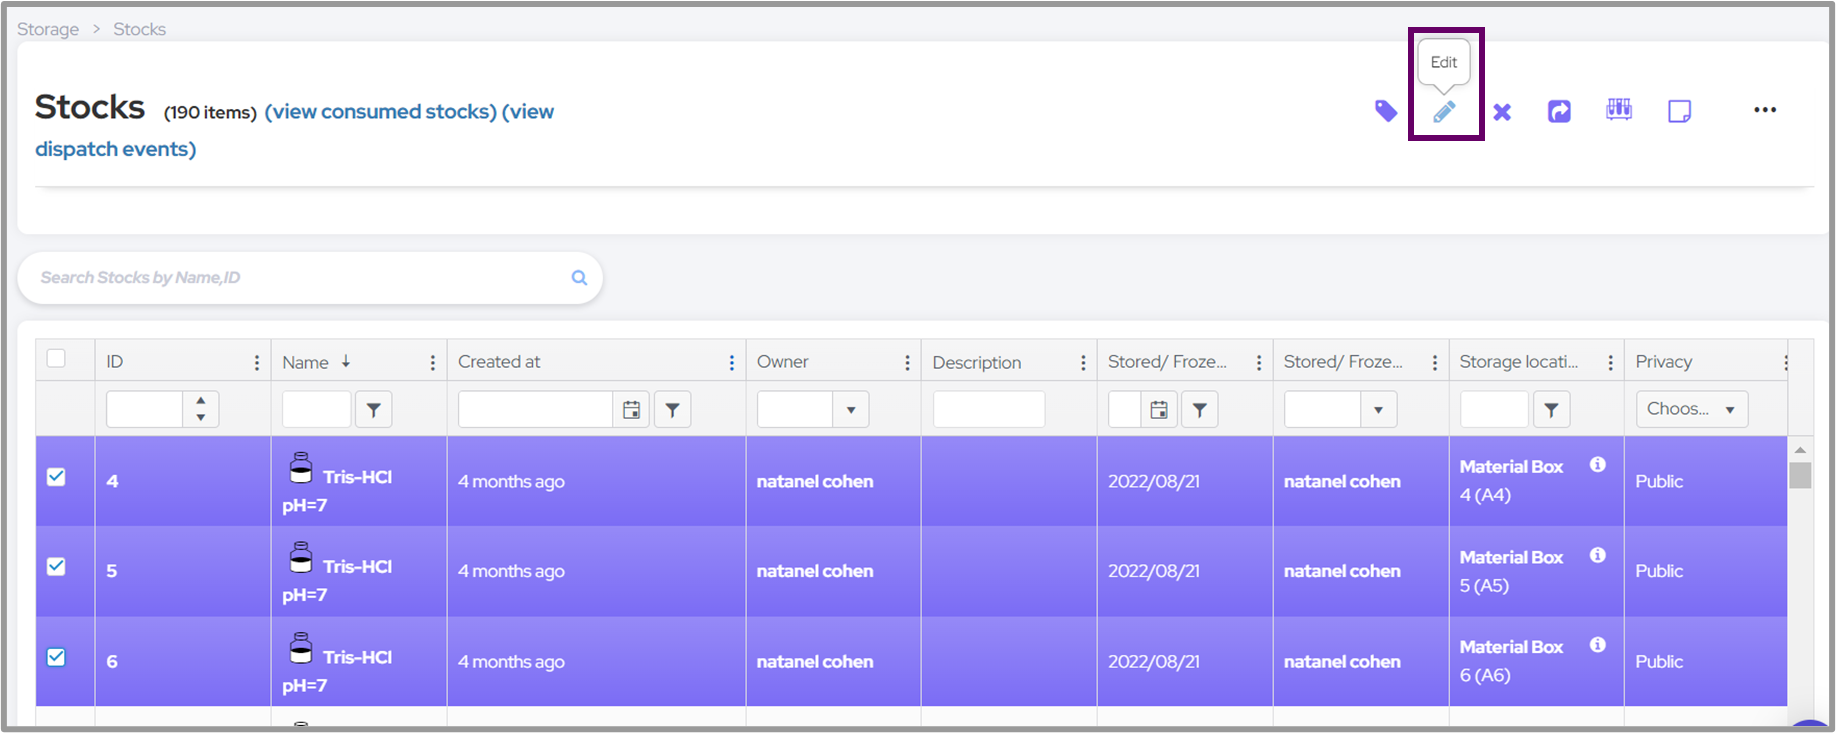
Task: Click the share arrow icon
Action: tap(1559, 111)
